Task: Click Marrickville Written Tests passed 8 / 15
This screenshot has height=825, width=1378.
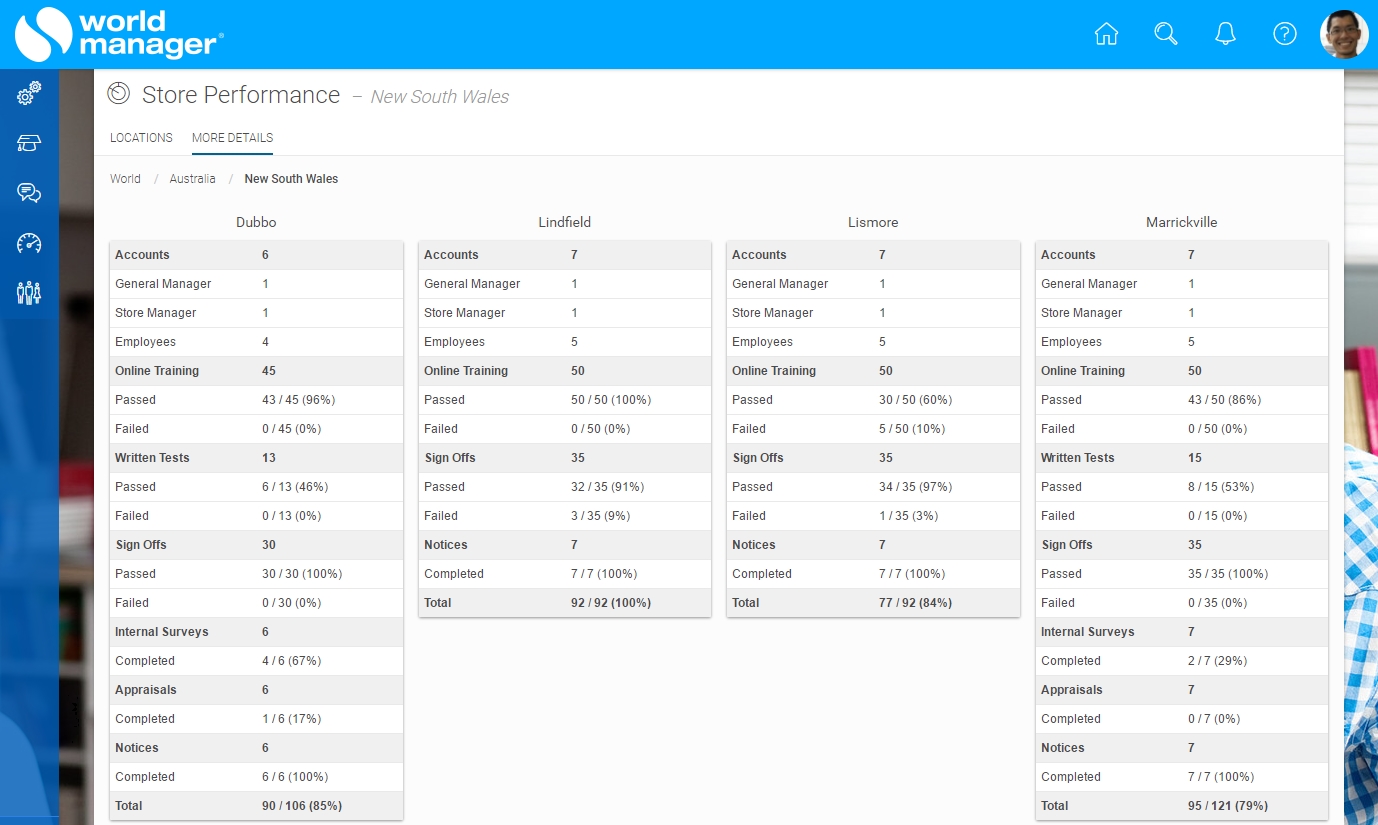Action: click(1221, 487)
